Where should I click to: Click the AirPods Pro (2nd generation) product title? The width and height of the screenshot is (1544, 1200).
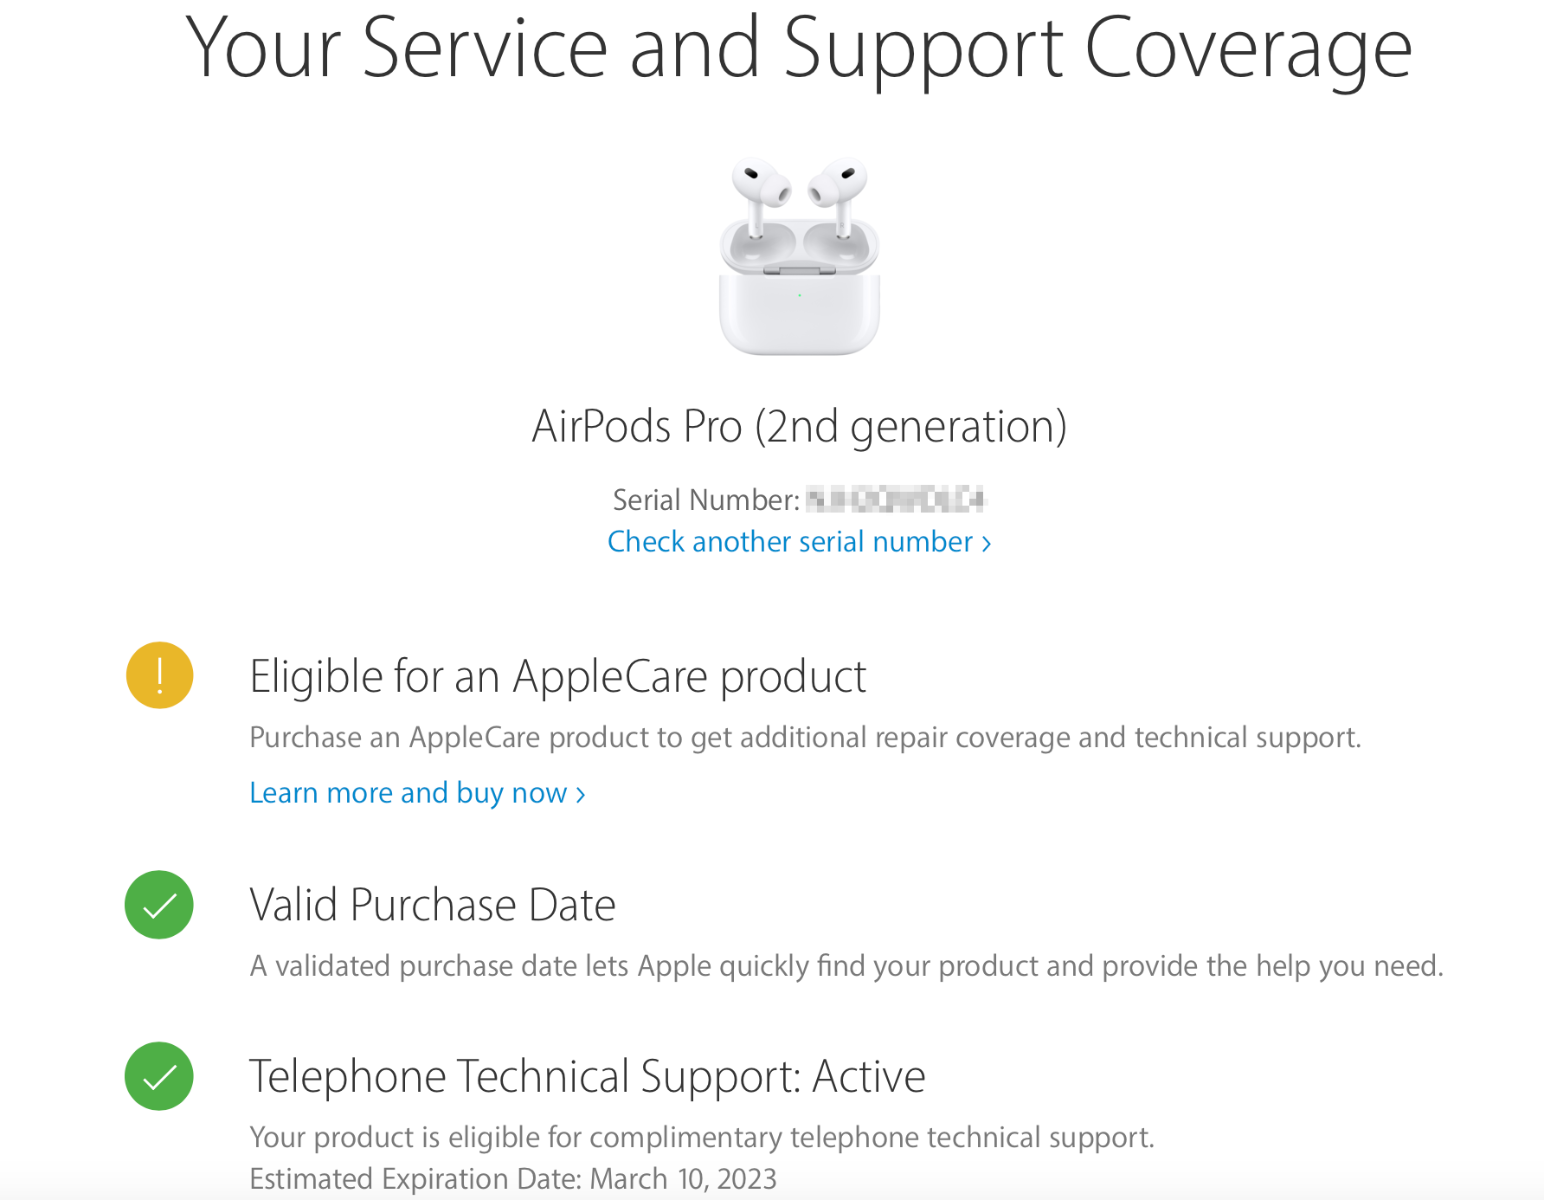(799, 425)
